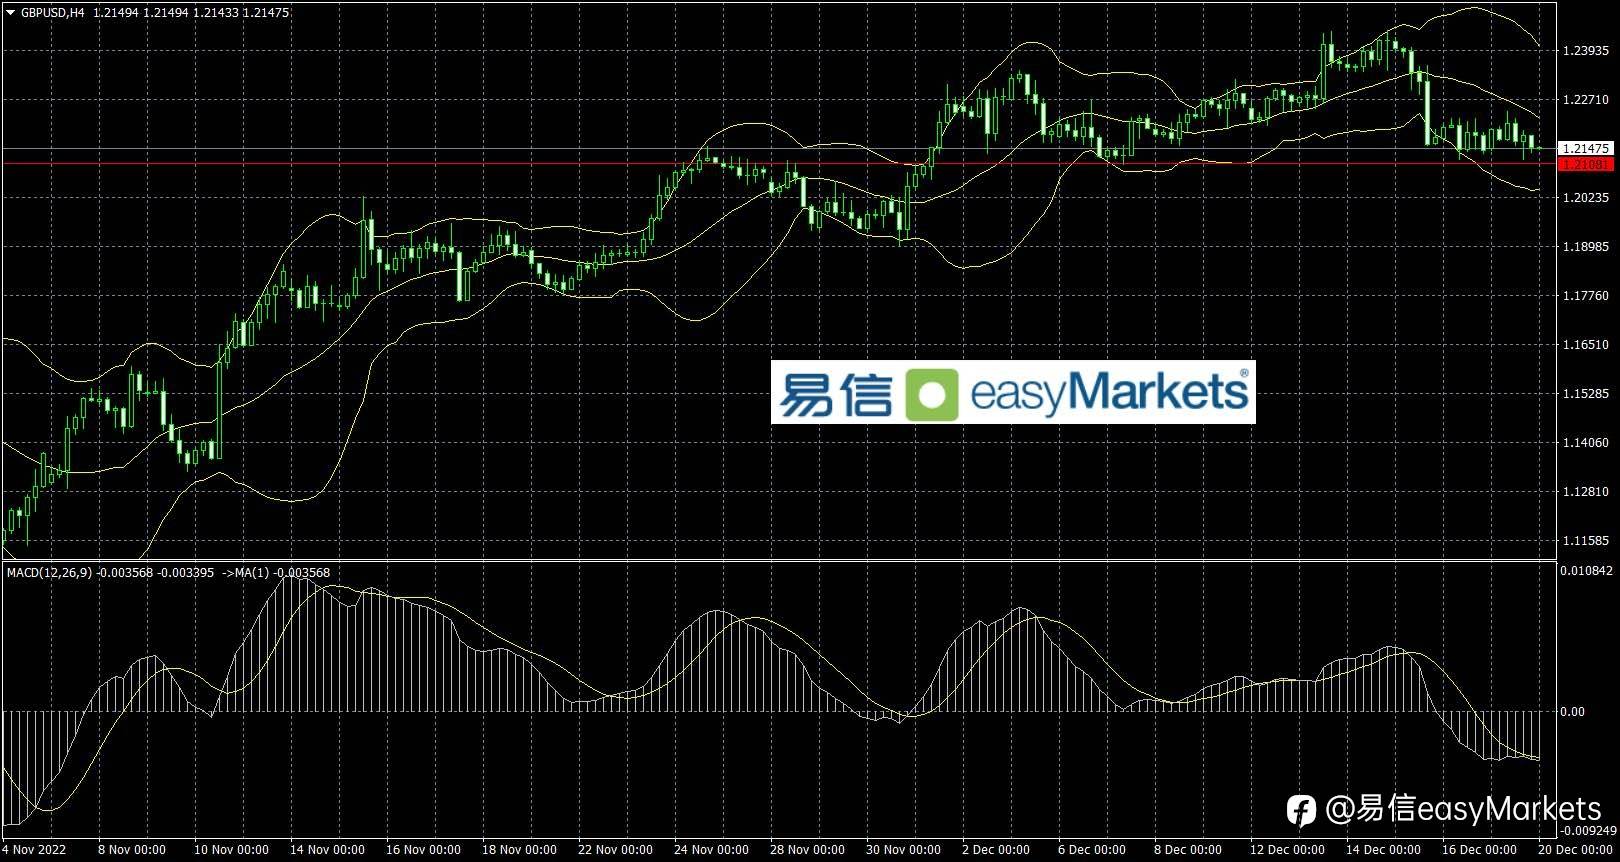
Task: Click the 1.17760 price axis label
Action: (x=1585, y=296)
